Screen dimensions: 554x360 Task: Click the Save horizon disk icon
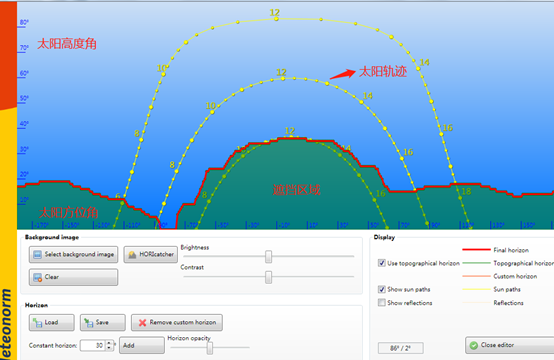(88, 323)
